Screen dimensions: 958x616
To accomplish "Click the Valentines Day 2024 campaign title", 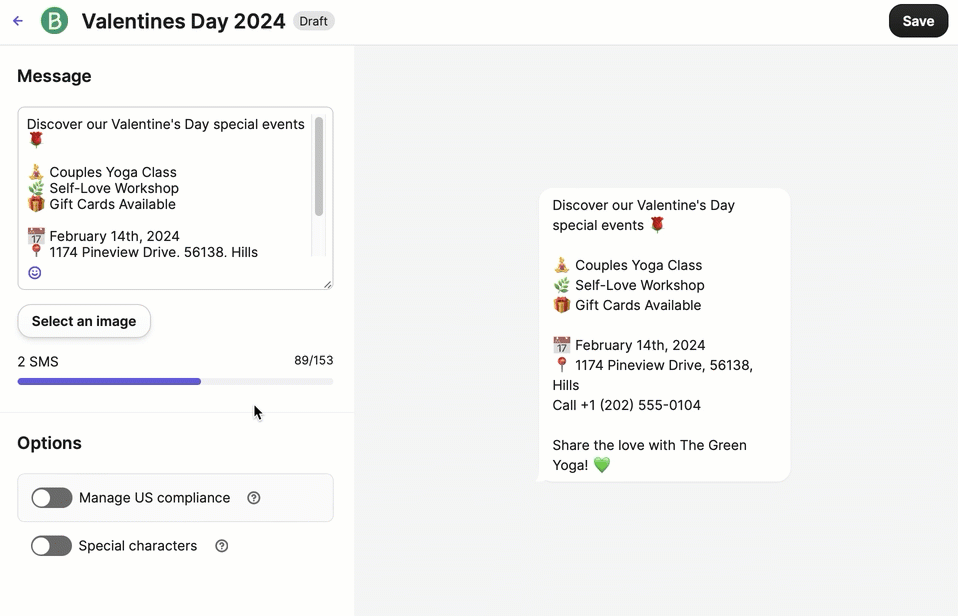I will click(x=183, y=21).
